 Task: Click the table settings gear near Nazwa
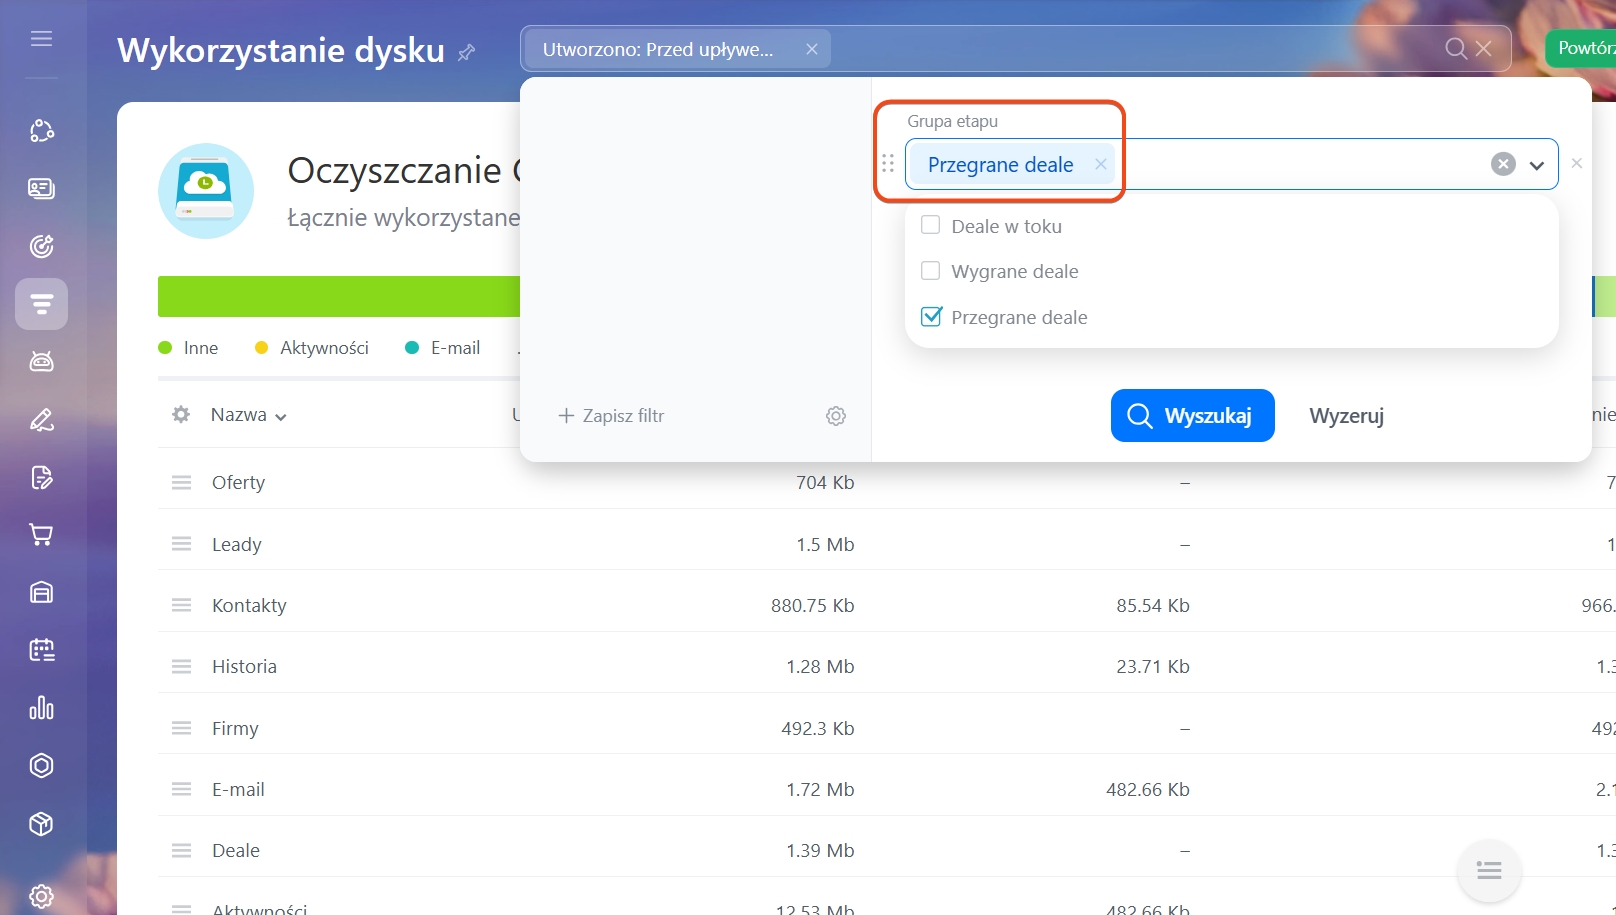point(181,414)
